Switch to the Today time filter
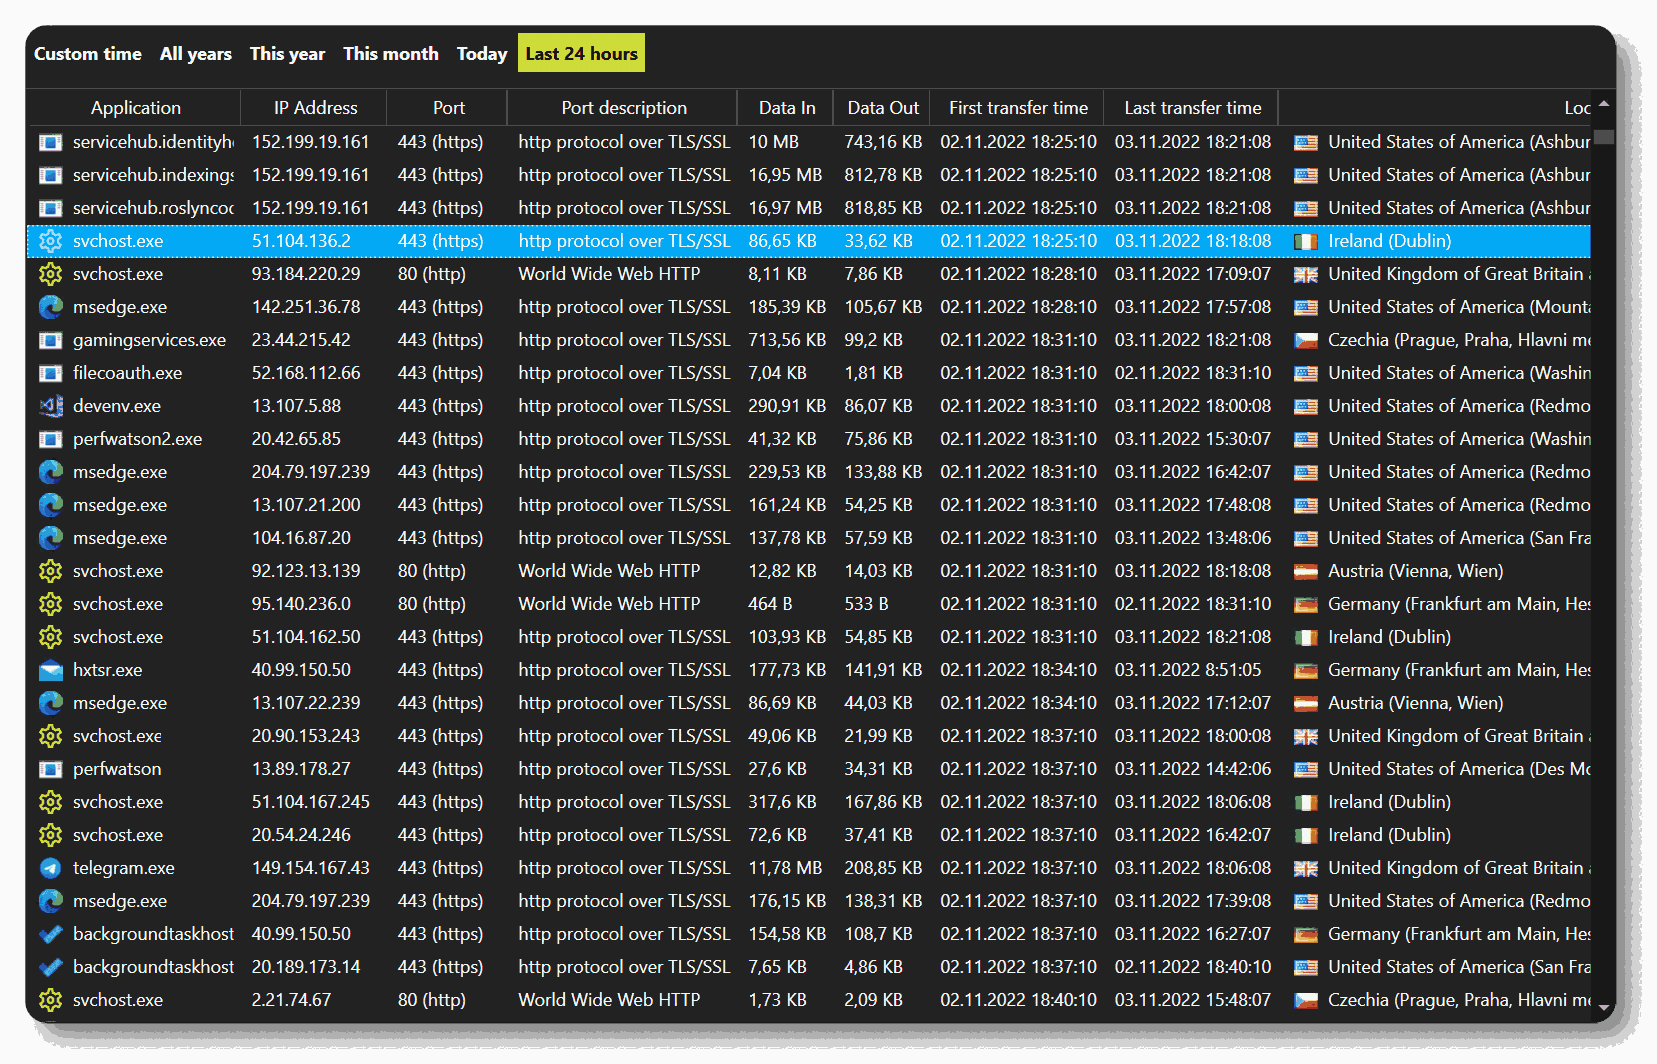 [481, 53]
